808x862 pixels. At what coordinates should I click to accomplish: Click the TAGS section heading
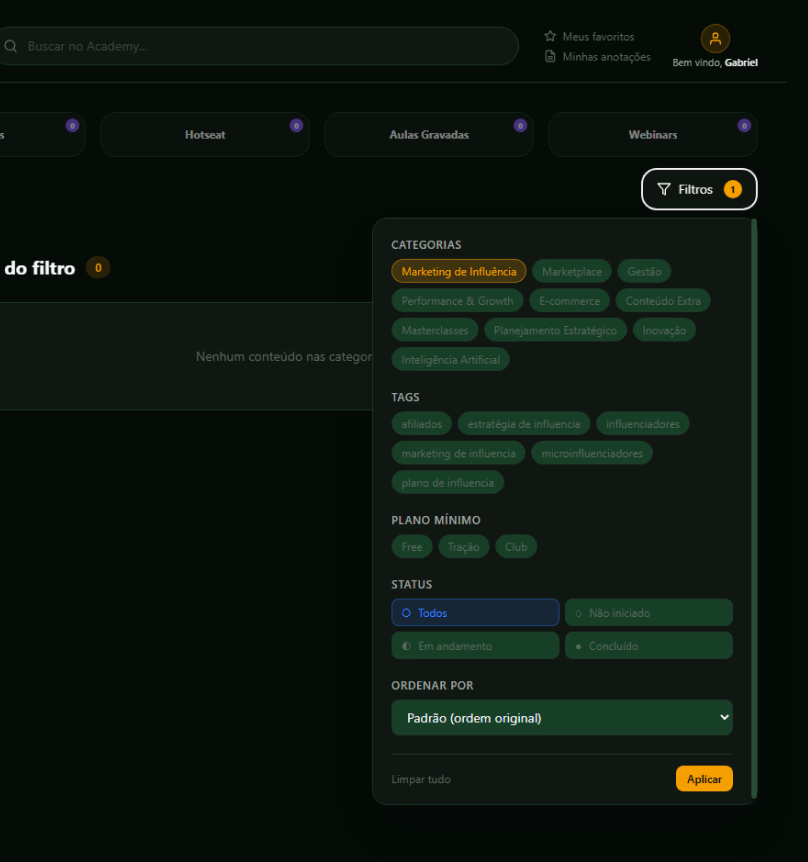(x=405, y=397)
